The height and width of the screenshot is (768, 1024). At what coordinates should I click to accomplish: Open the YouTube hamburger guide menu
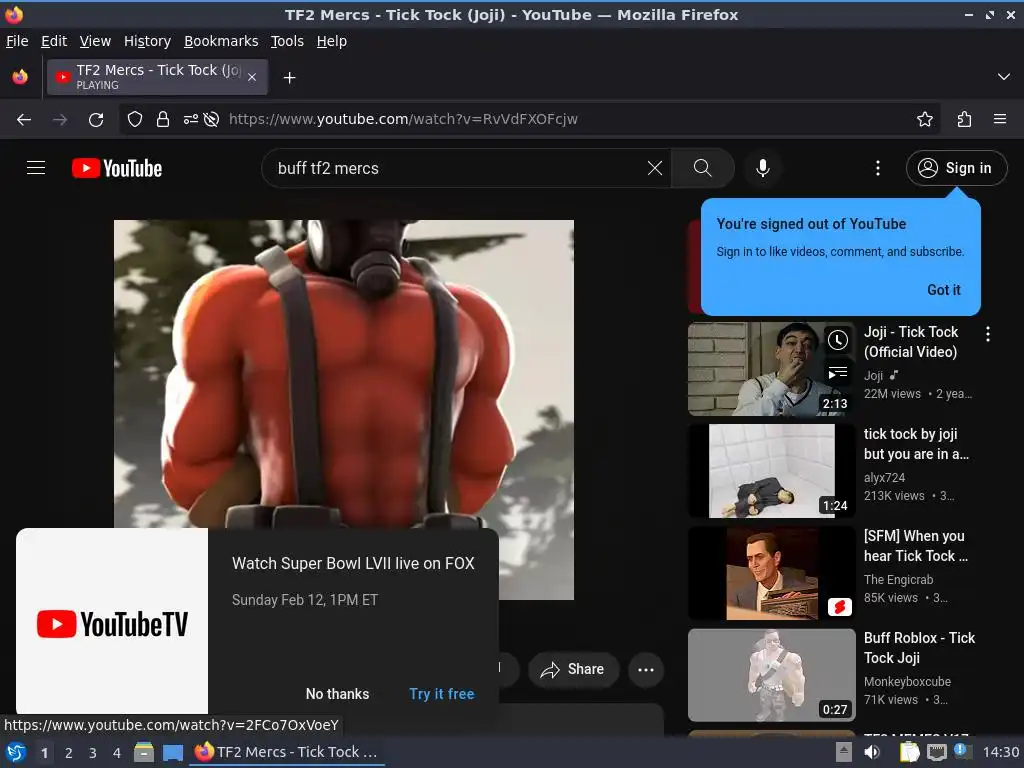(x=36, y=168)
